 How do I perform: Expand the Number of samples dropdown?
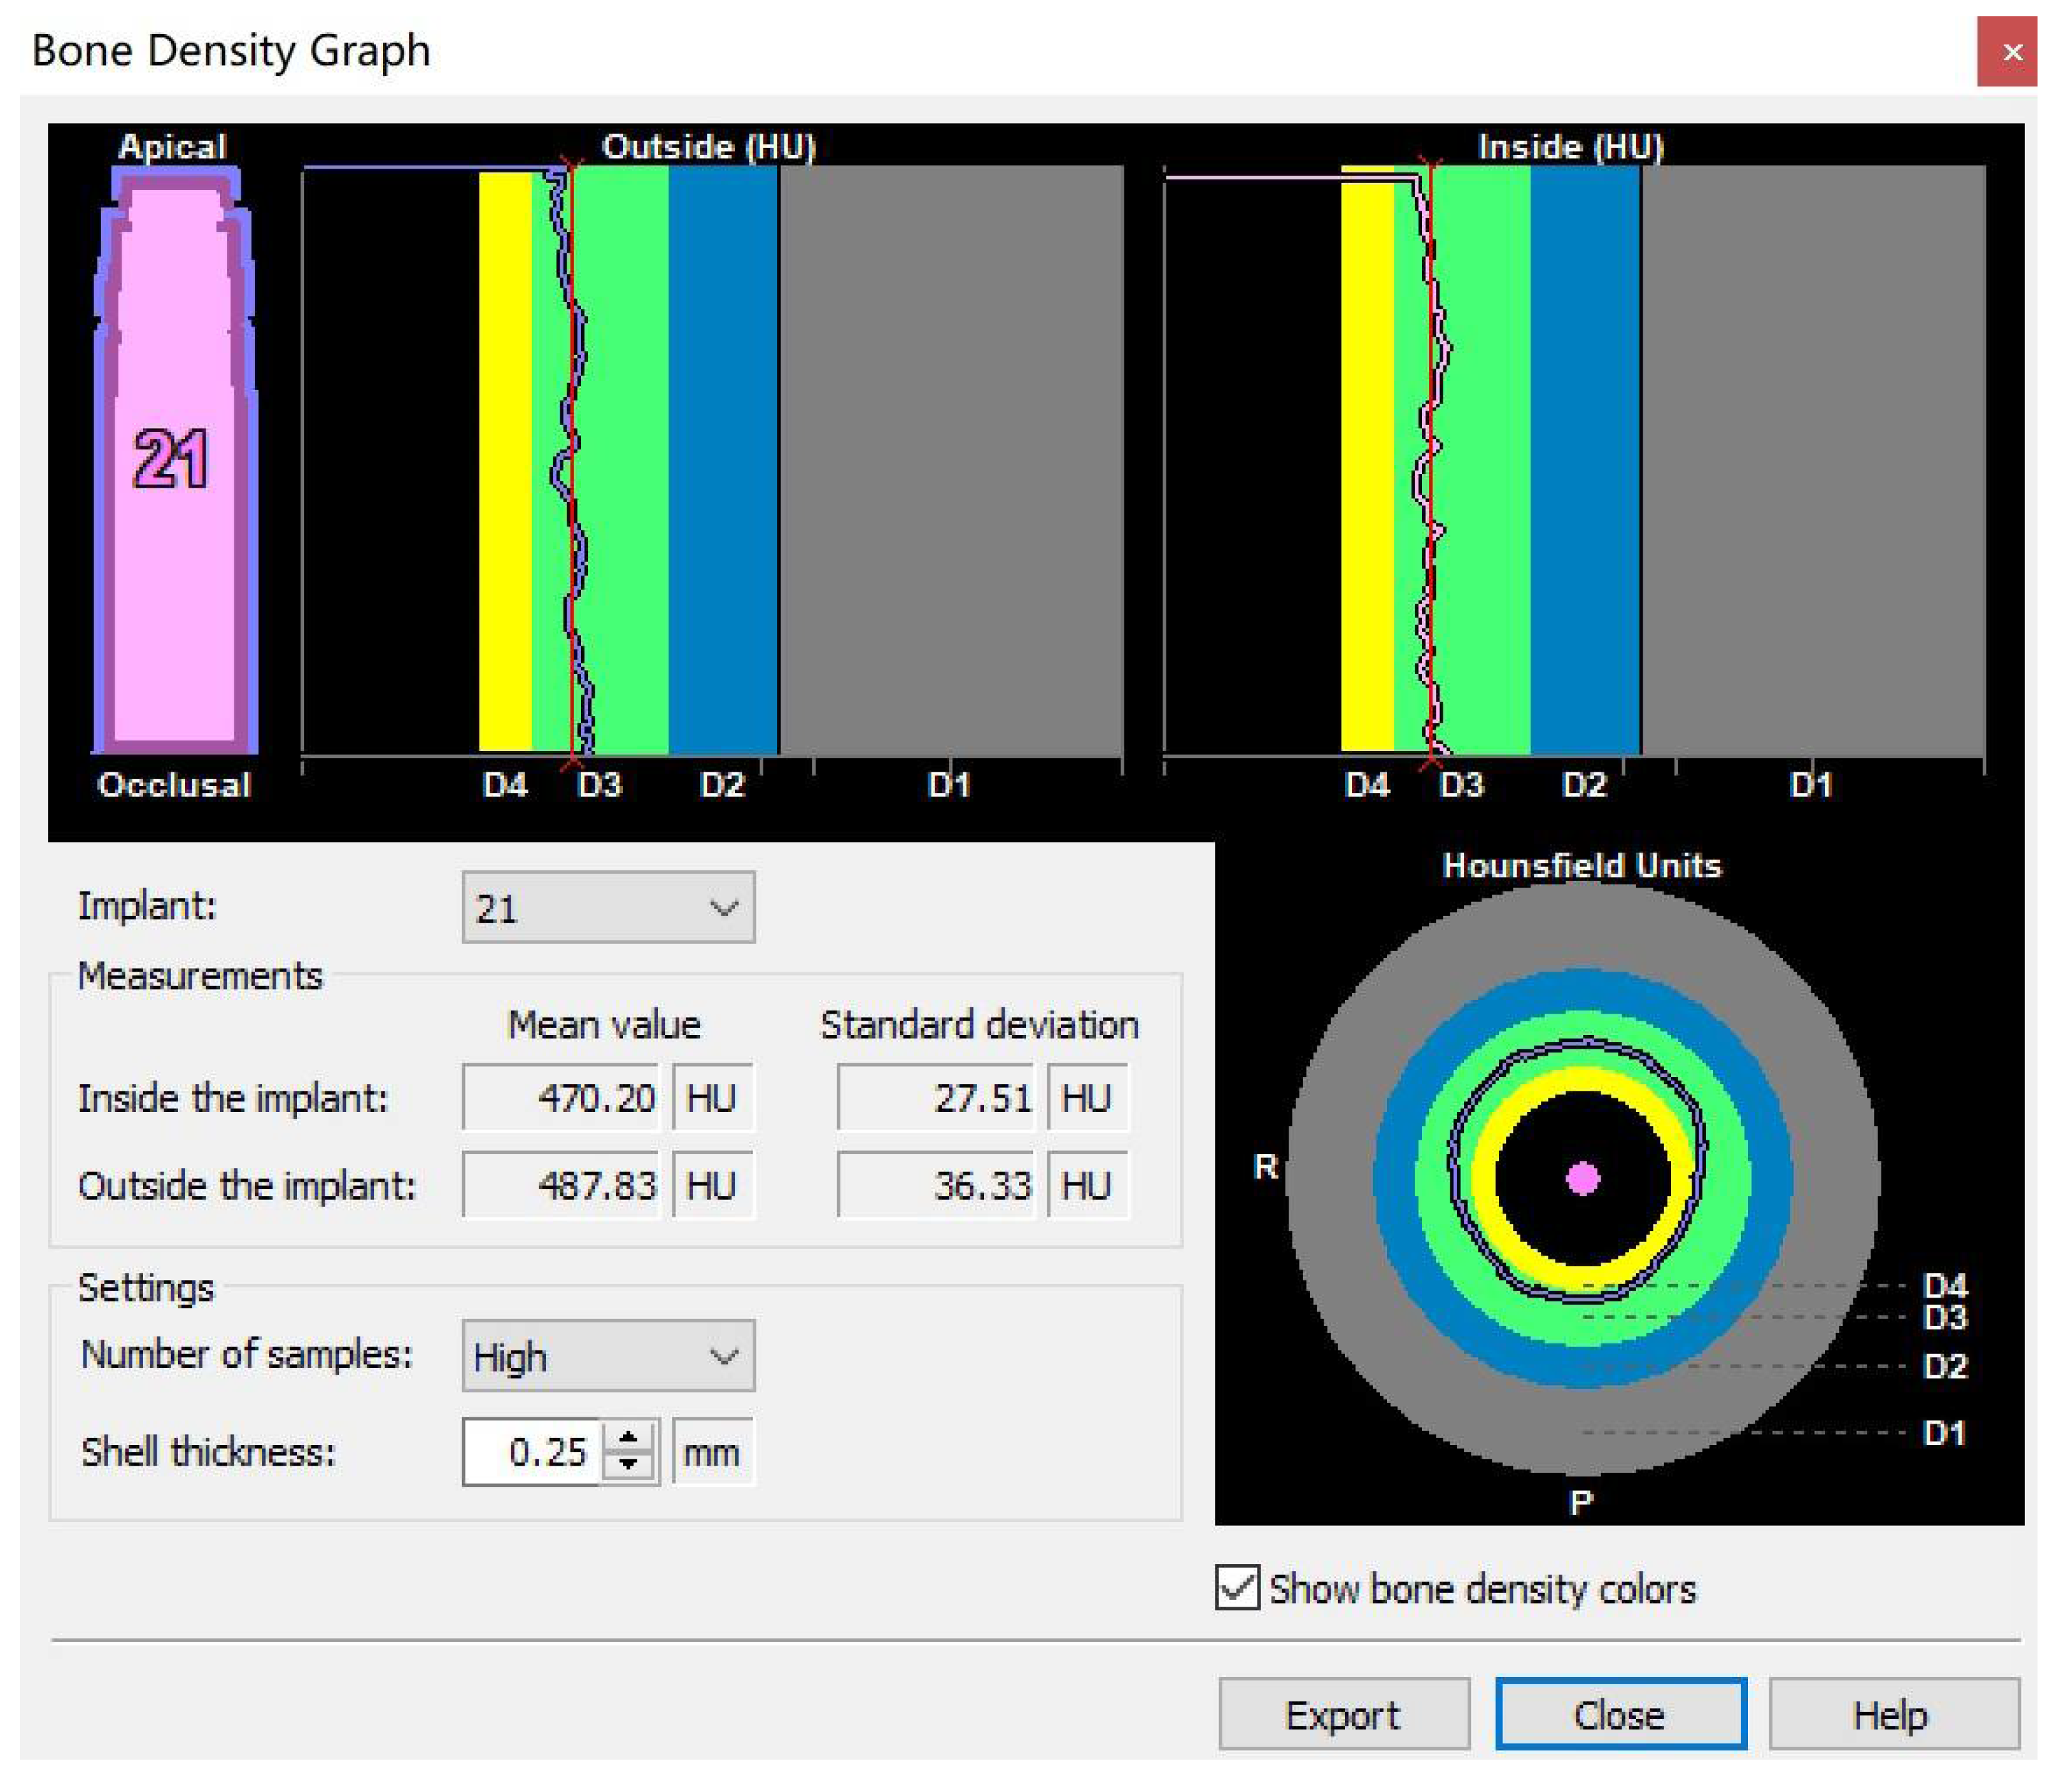(x=608, y=1356)
